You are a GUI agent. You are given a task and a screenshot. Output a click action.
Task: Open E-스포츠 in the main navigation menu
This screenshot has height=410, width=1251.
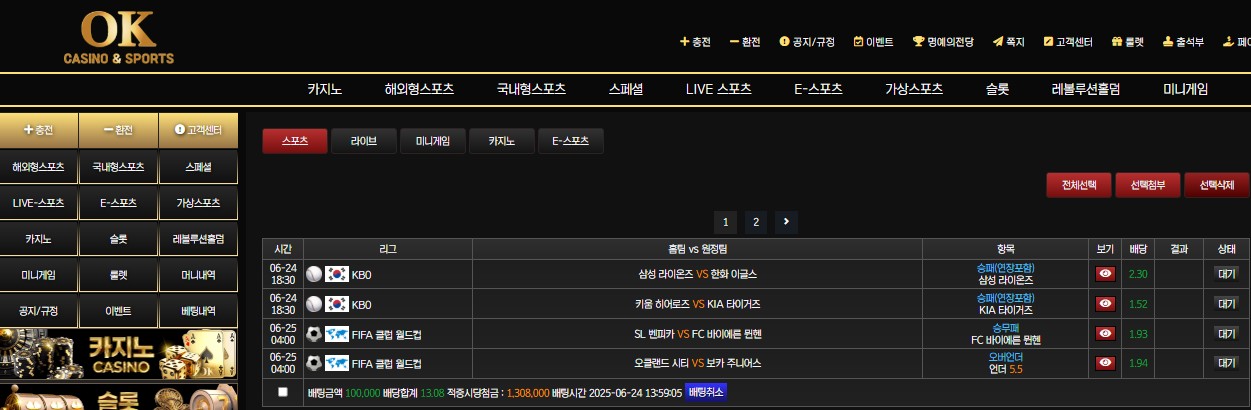[x=818, y=88]
